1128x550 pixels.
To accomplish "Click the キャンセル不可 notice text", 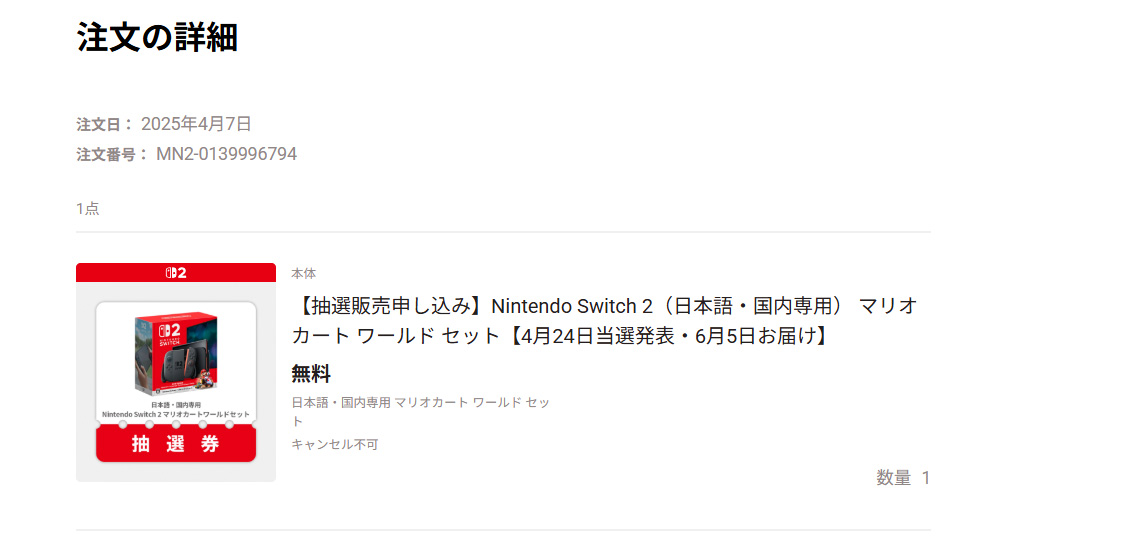I will [x=335, y=444].
